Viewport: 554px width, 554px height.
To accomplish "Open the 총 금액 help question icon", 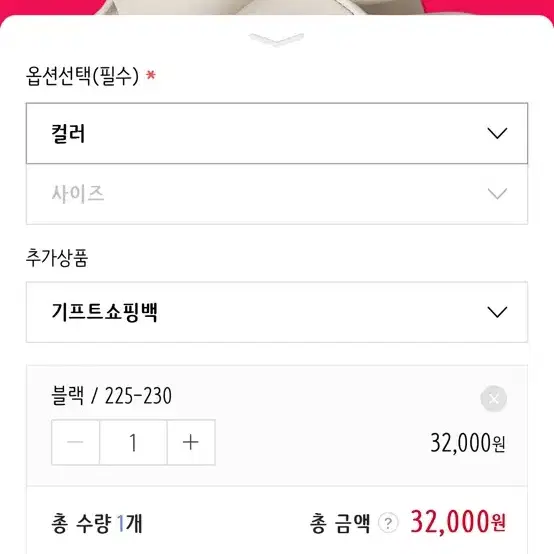I will 388,523.
